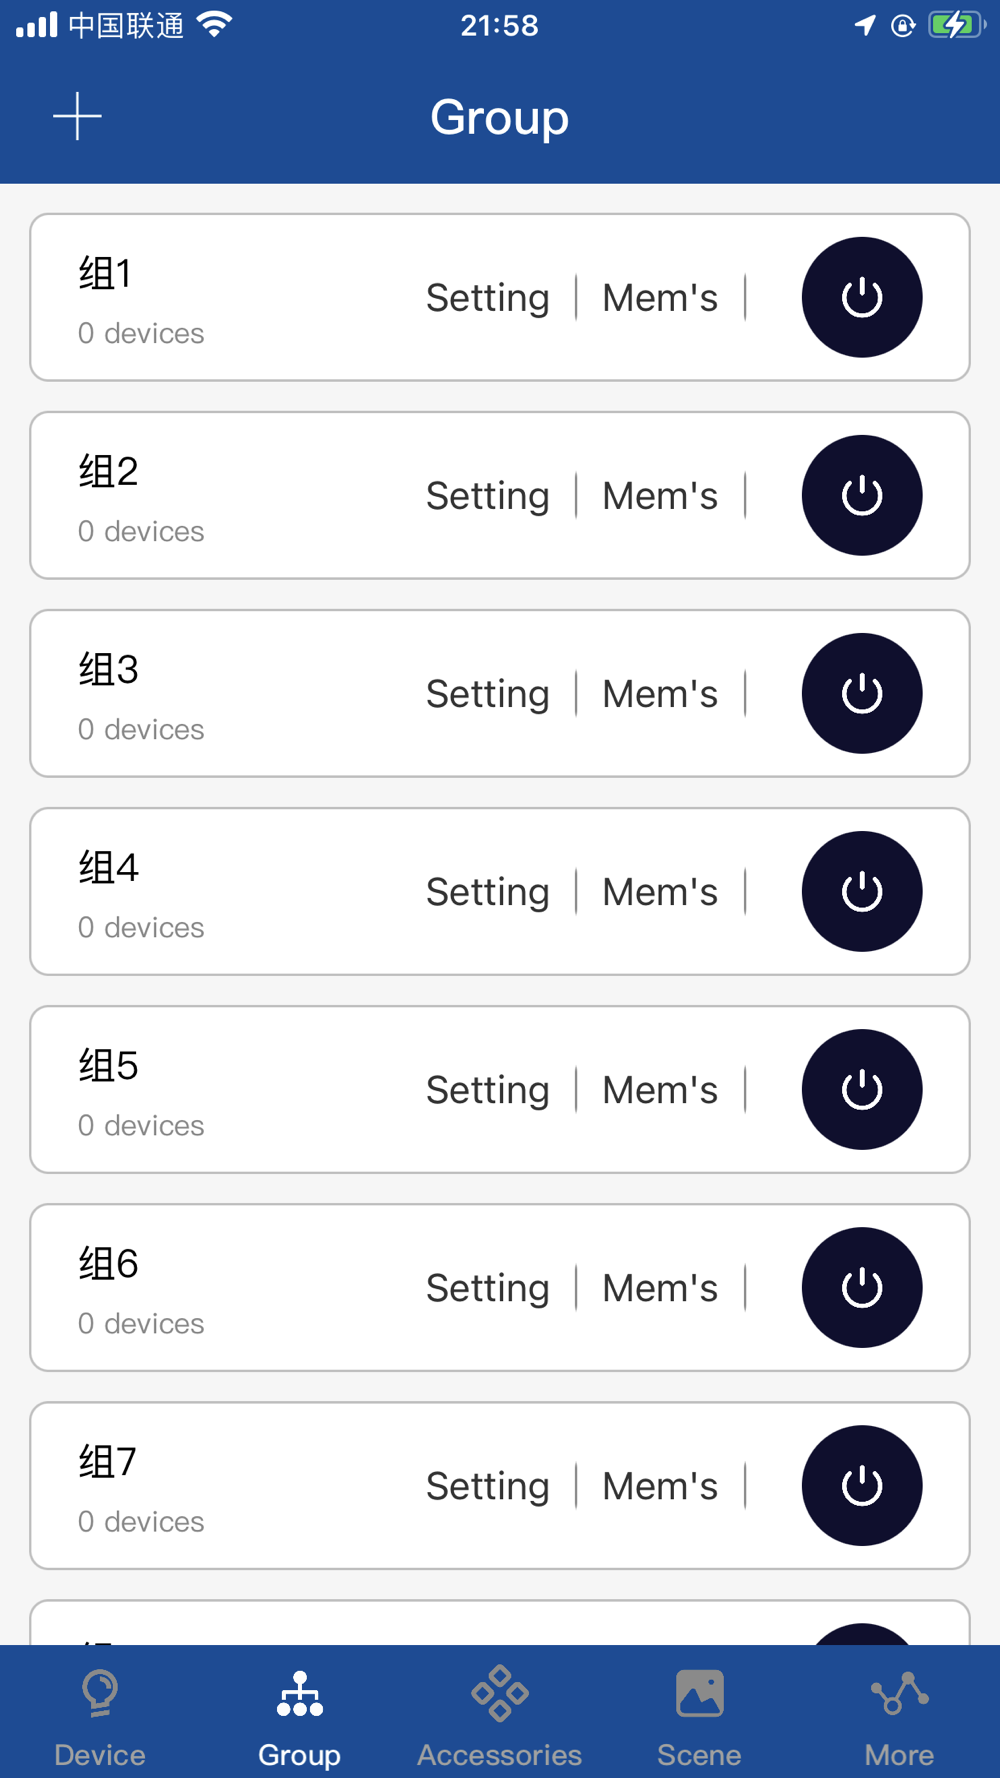Tap the plus icon to add group
1000x1778 pixels.
pos(77,117)
